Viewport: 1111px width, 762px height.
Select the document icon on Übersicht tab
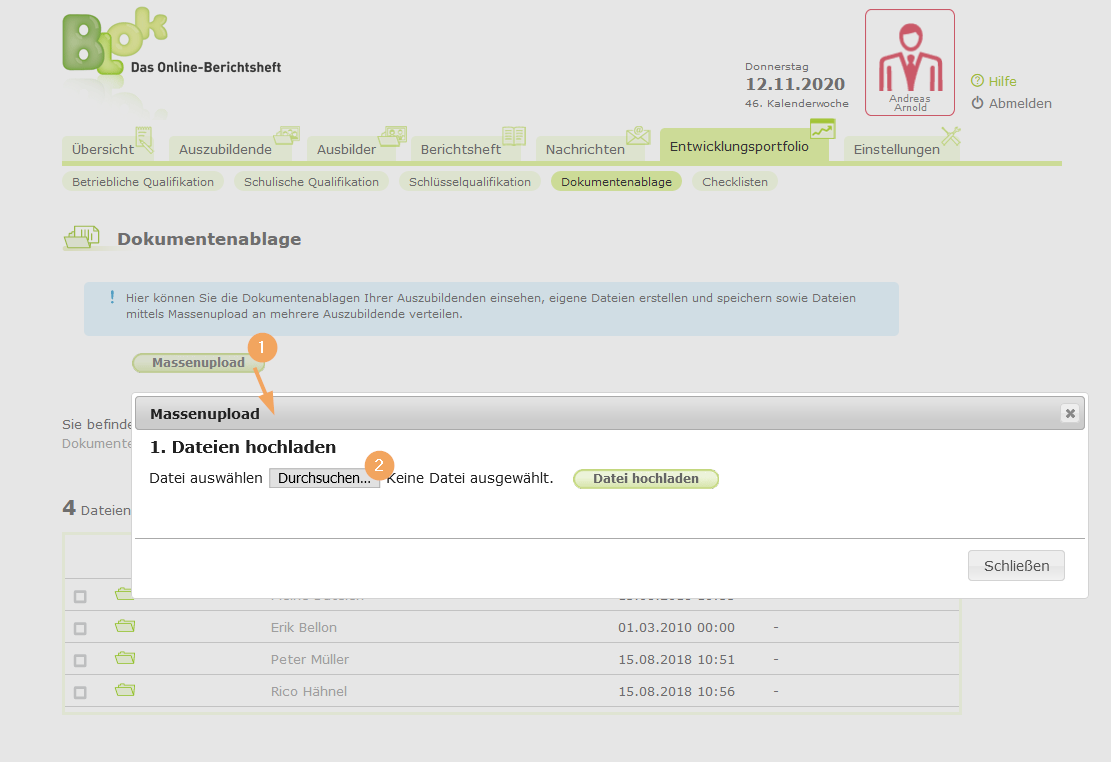coord(143,135)
